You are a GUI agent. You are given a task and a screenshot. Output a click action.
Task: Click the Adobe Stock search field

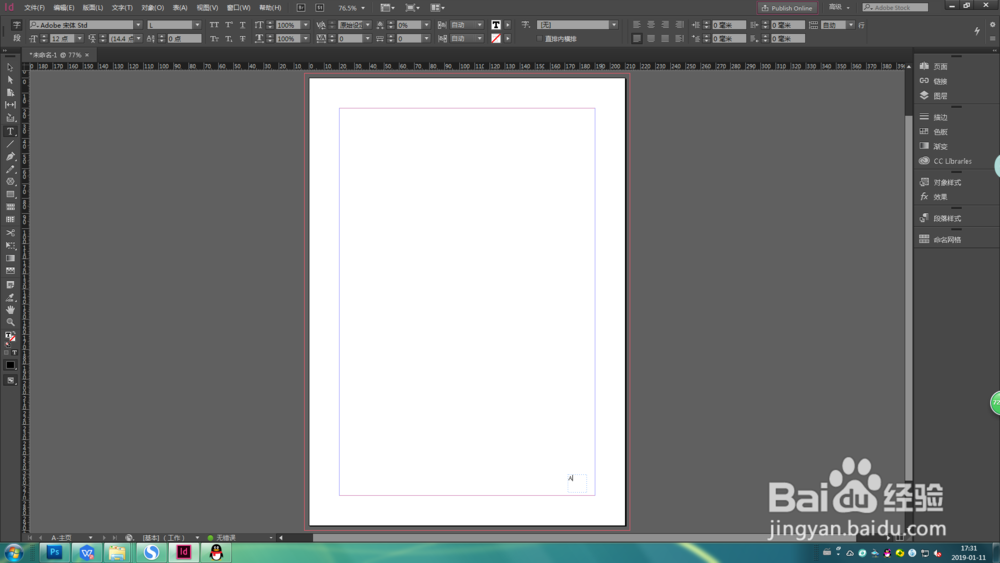(895, 8)
